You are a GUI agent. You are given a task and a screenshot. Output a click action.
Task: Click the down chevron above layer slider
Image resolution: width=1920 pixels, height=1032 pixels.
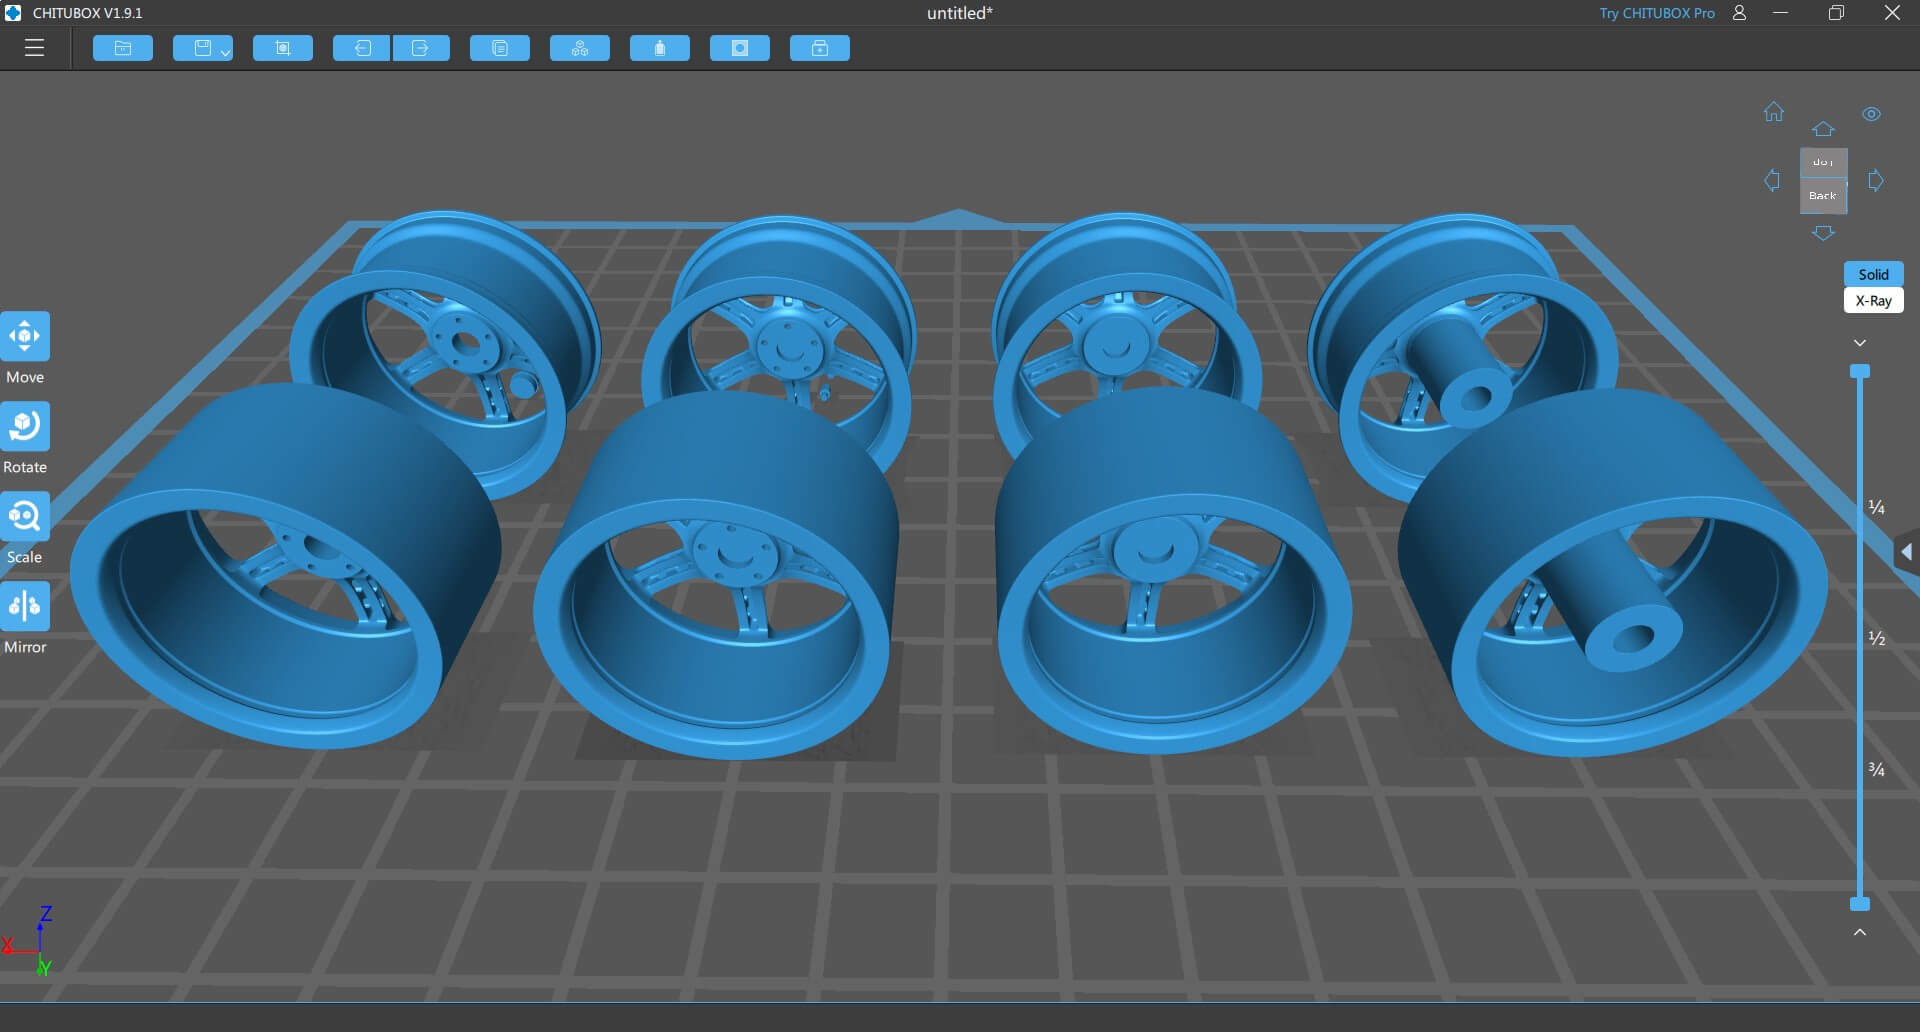tap(1860, 343)
